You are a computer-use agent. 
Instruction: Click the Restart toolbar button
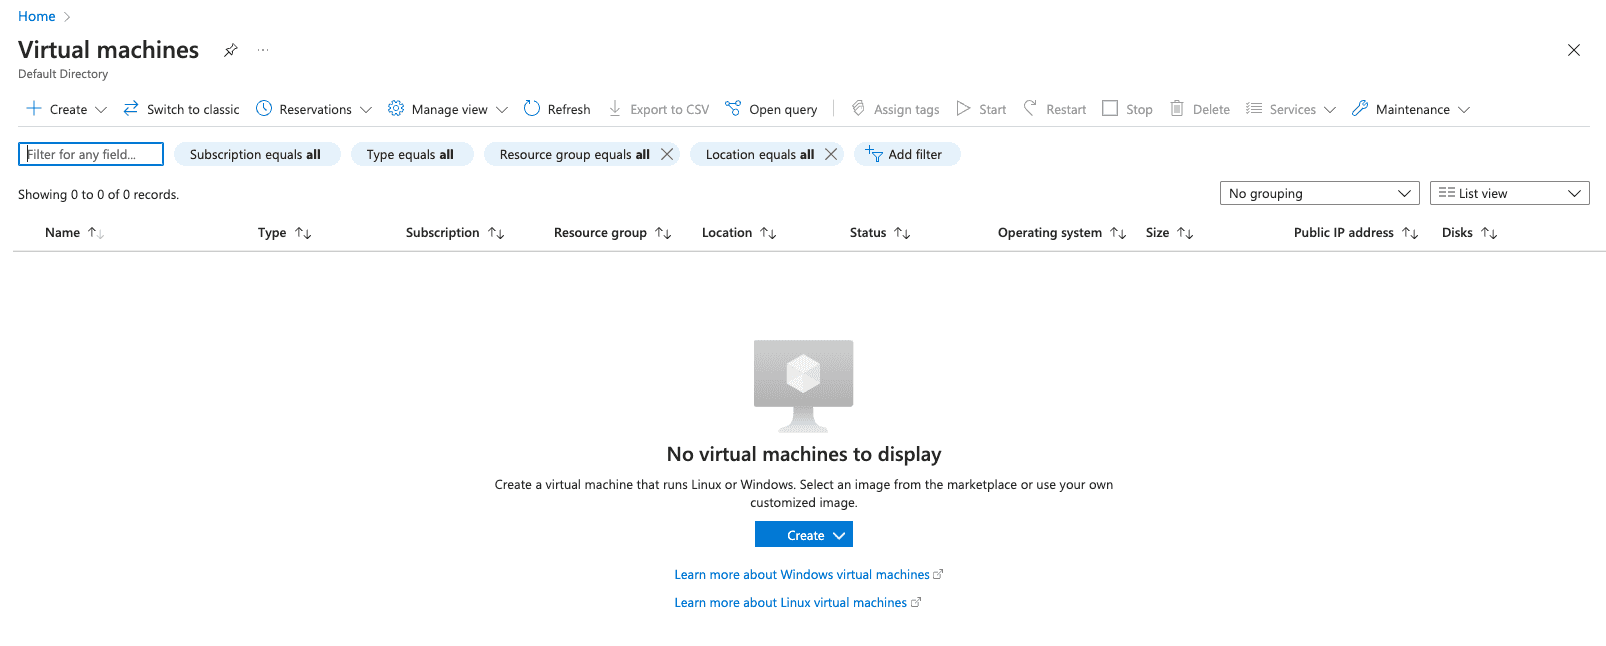tap(1054, 109)
